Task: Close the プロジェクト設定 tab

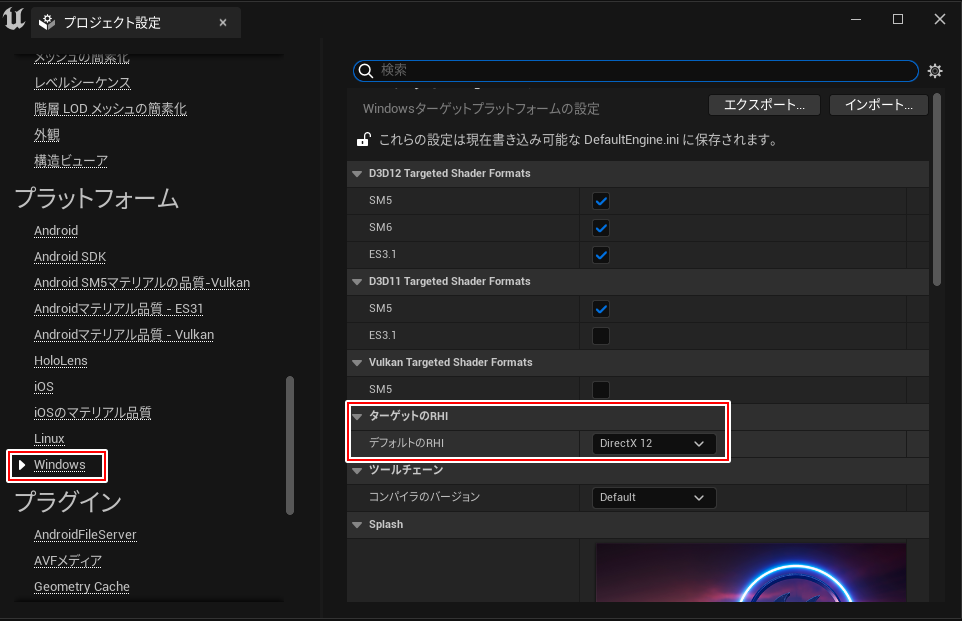Action: pos(222,22)
